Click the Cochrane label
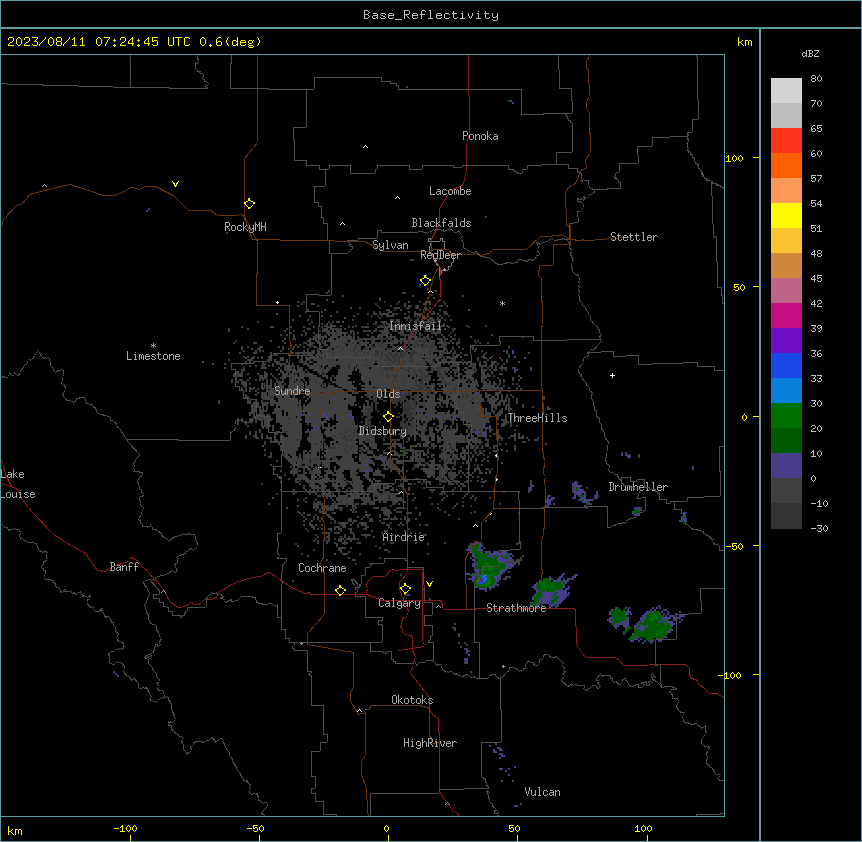This screenshot has height=842, width=862. 322,568
